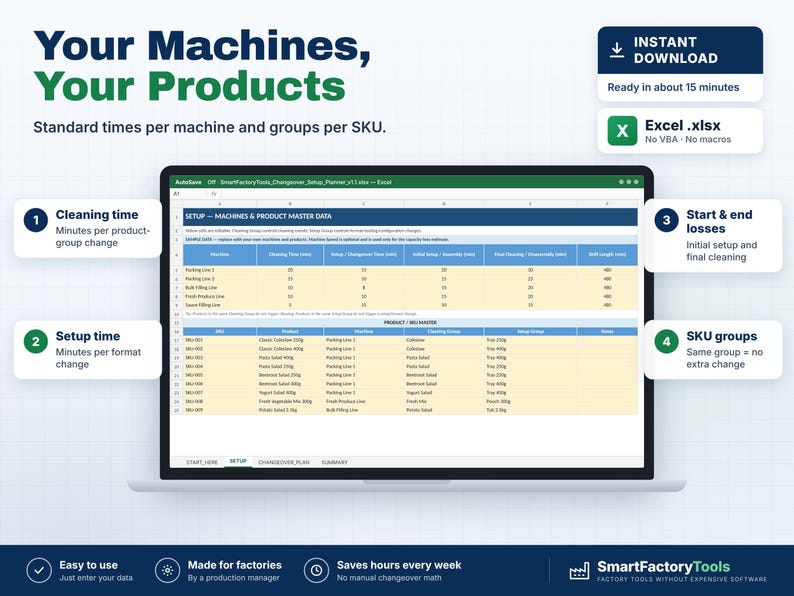Click Packing Line 1's final cleaning value 30
The image size is (794, 596).
click(x=530, y=270)
